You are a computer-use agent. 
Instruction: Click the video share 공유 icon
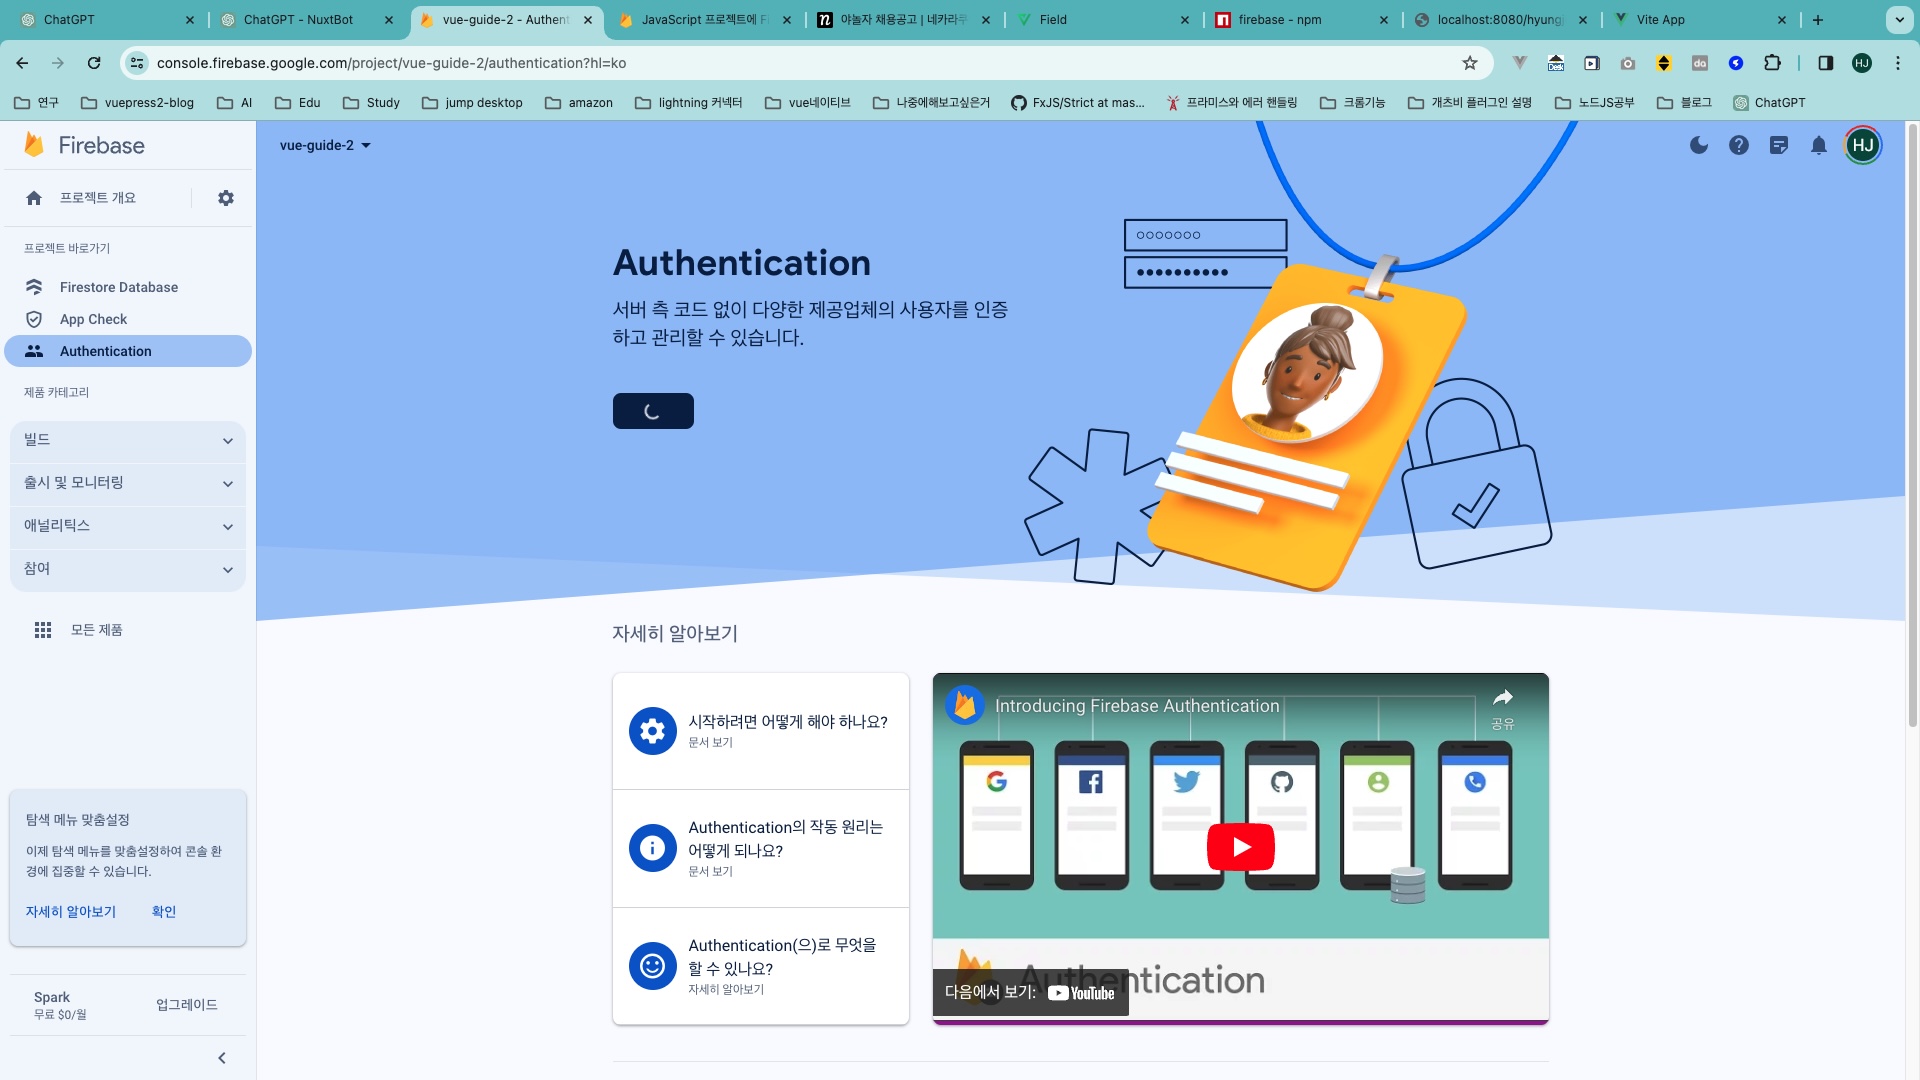pyautogui.click(x=1503, y=707)
